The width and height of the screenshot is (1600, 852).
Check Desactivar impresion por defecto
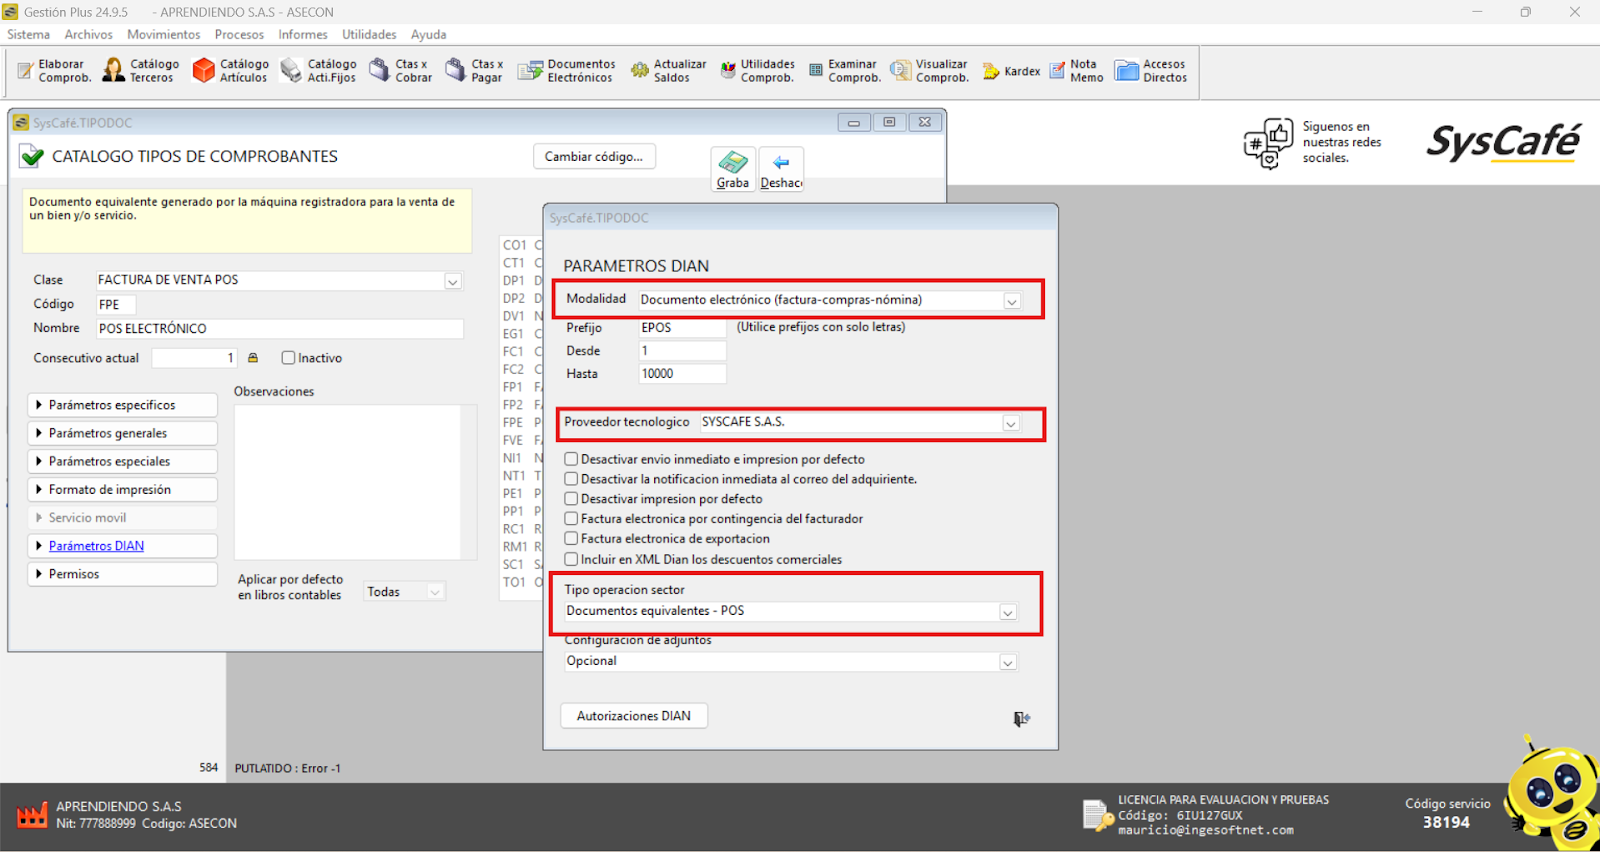pyautogui.click(x=571, y=499)
